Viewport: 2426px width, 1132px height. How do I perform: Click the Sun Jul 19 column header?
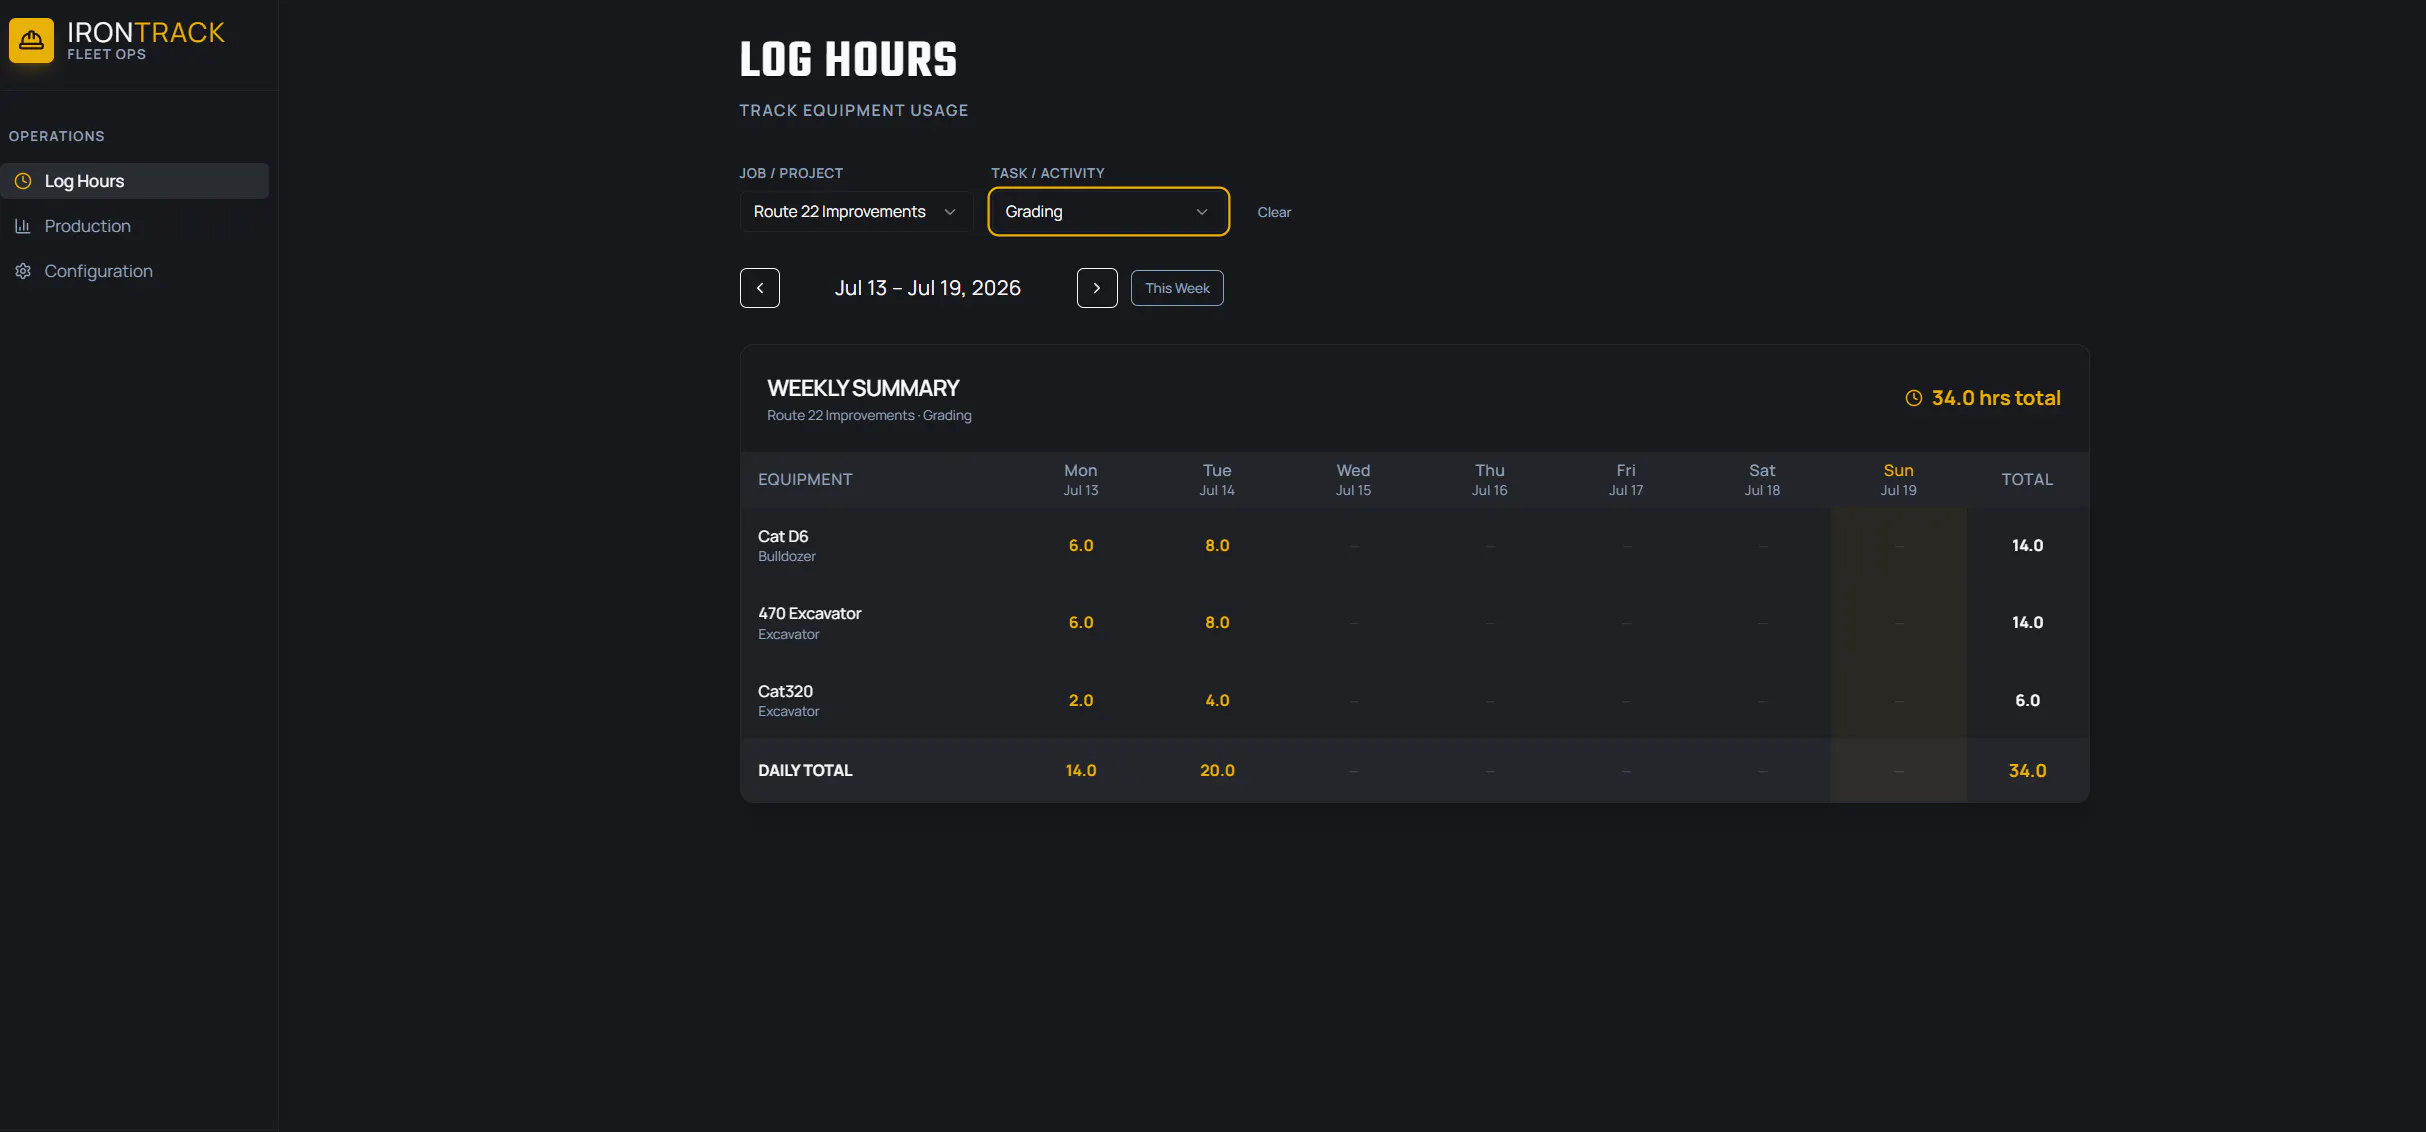[1898, 479]
